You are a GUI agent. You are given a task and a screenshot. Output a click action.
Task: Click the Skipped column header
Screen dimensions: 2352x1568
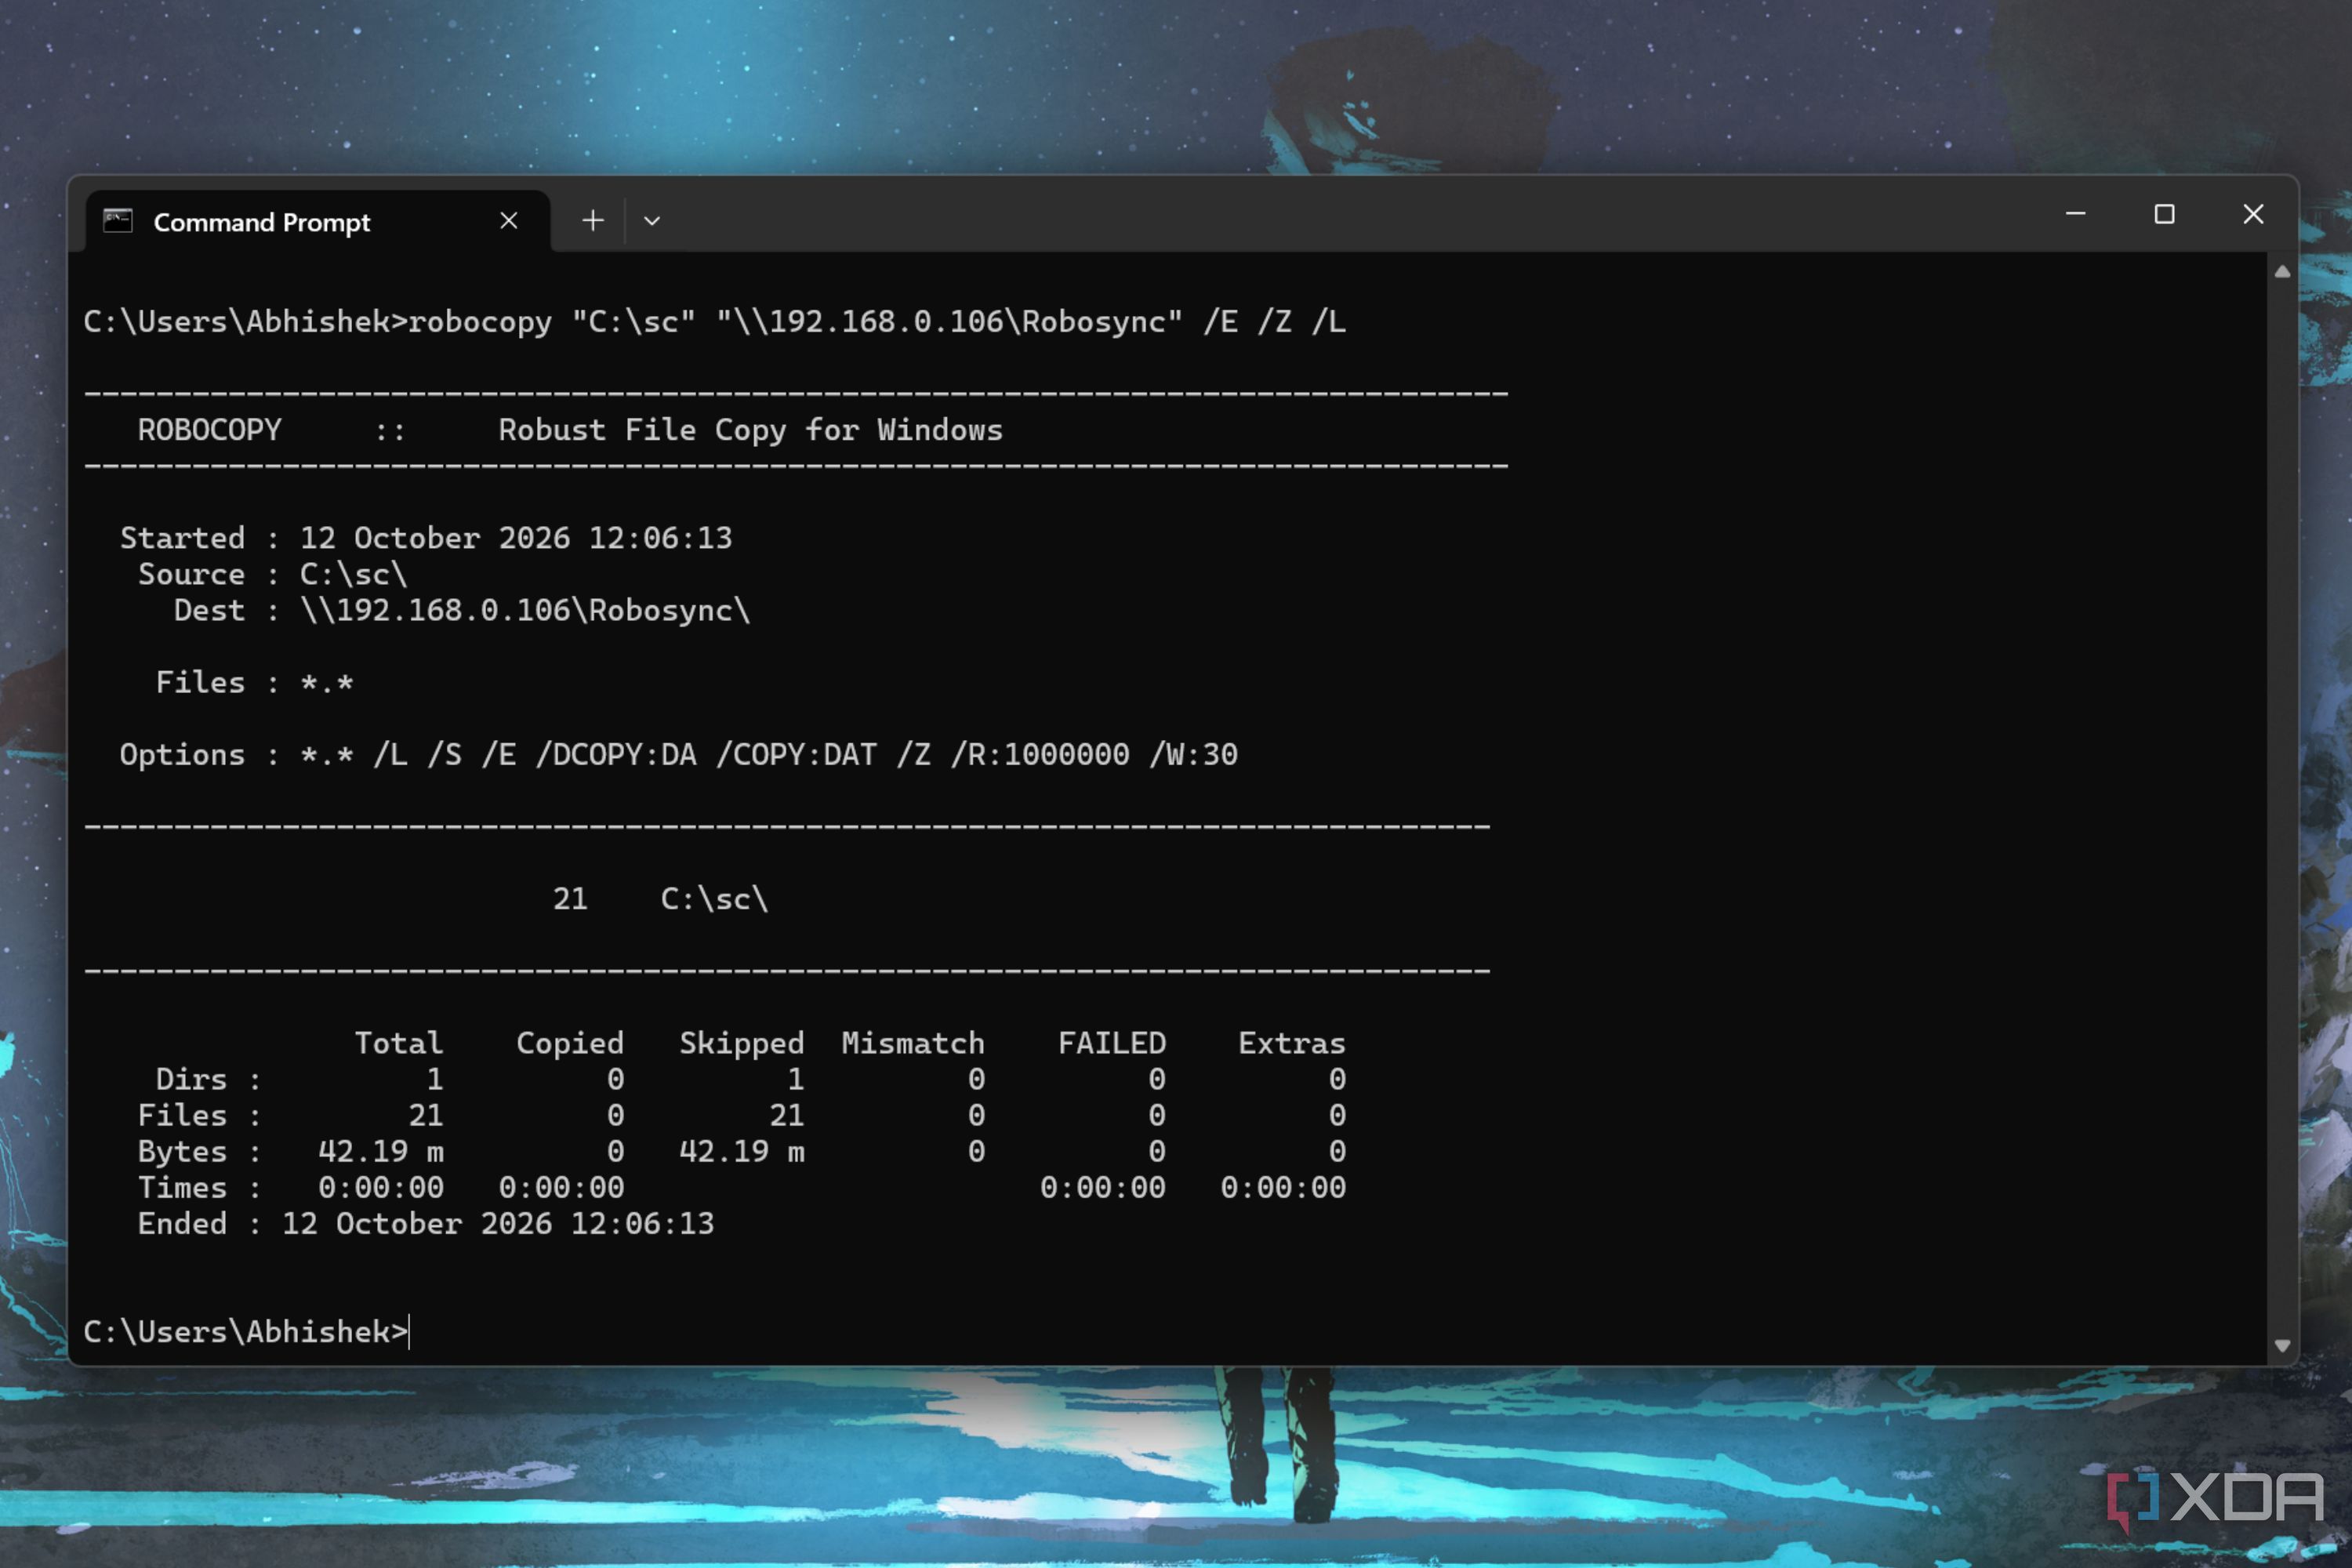pyautogui.click(x=741, y=1043)
